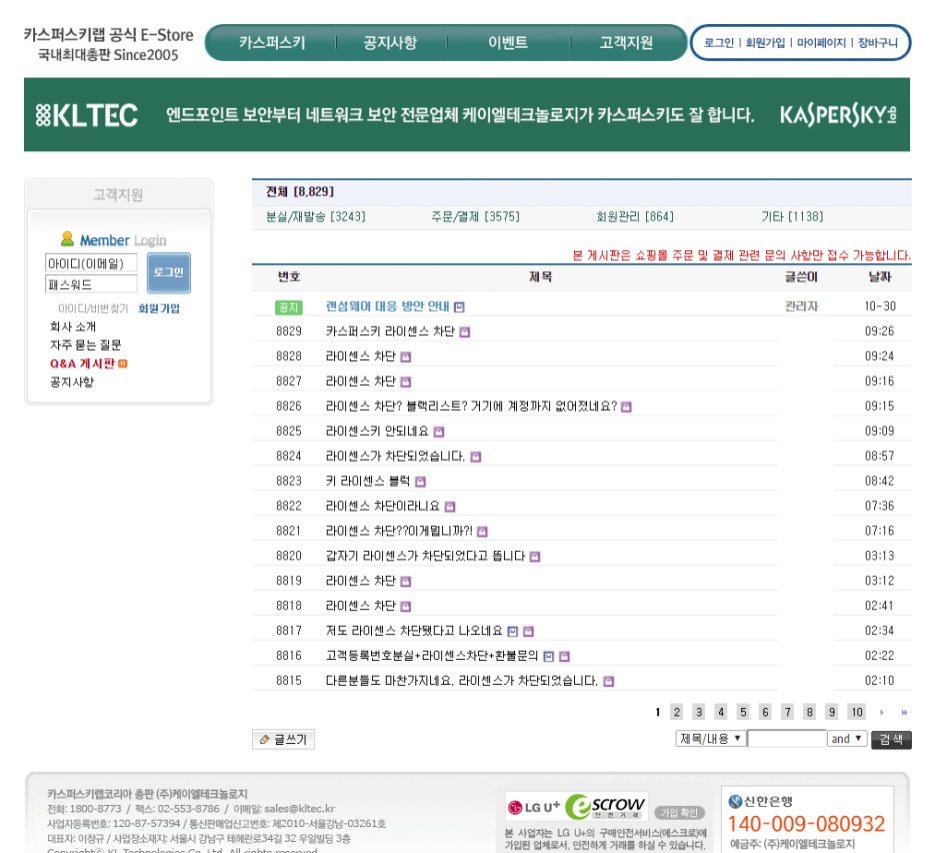Click lock icon on post 8819

(x=406, y=581)
